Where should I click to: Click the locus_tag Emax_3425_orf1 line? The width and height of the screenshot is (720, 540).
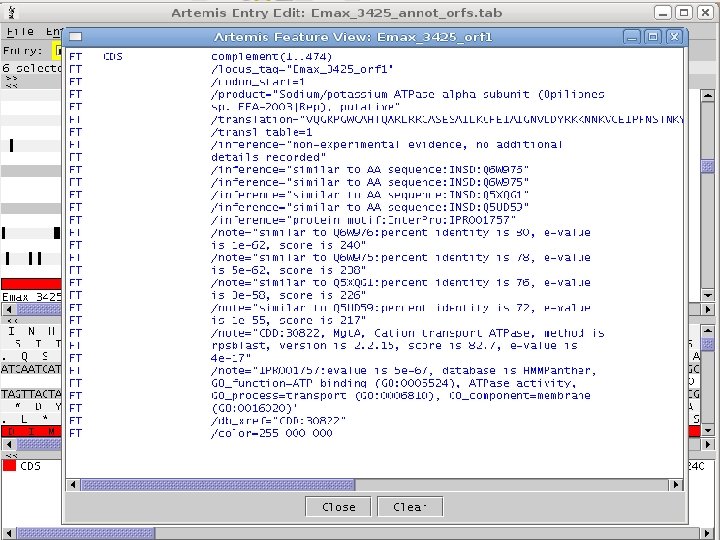pos(302,69)
